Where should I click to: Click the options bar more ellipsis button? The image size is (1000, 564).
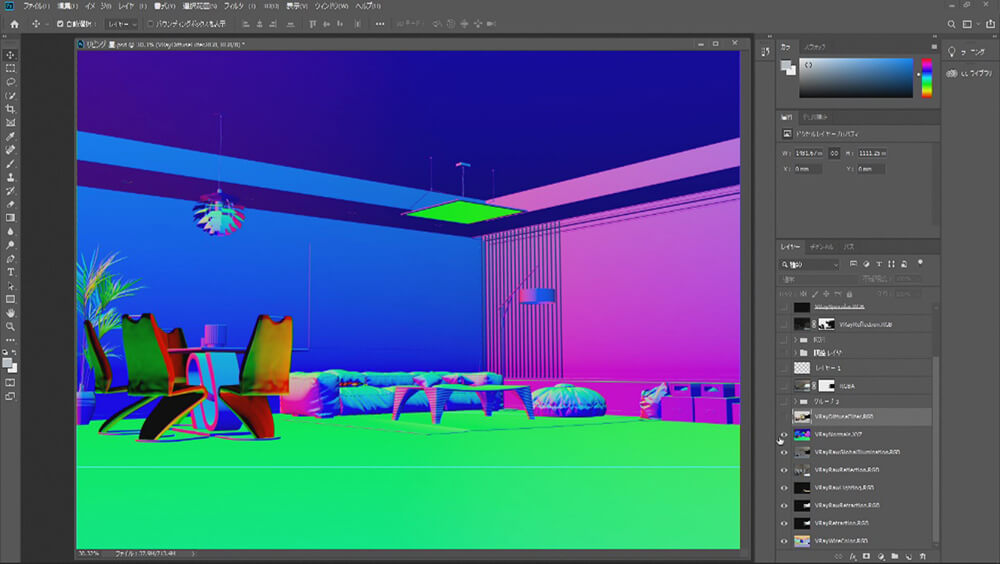(x=380, y=24)
